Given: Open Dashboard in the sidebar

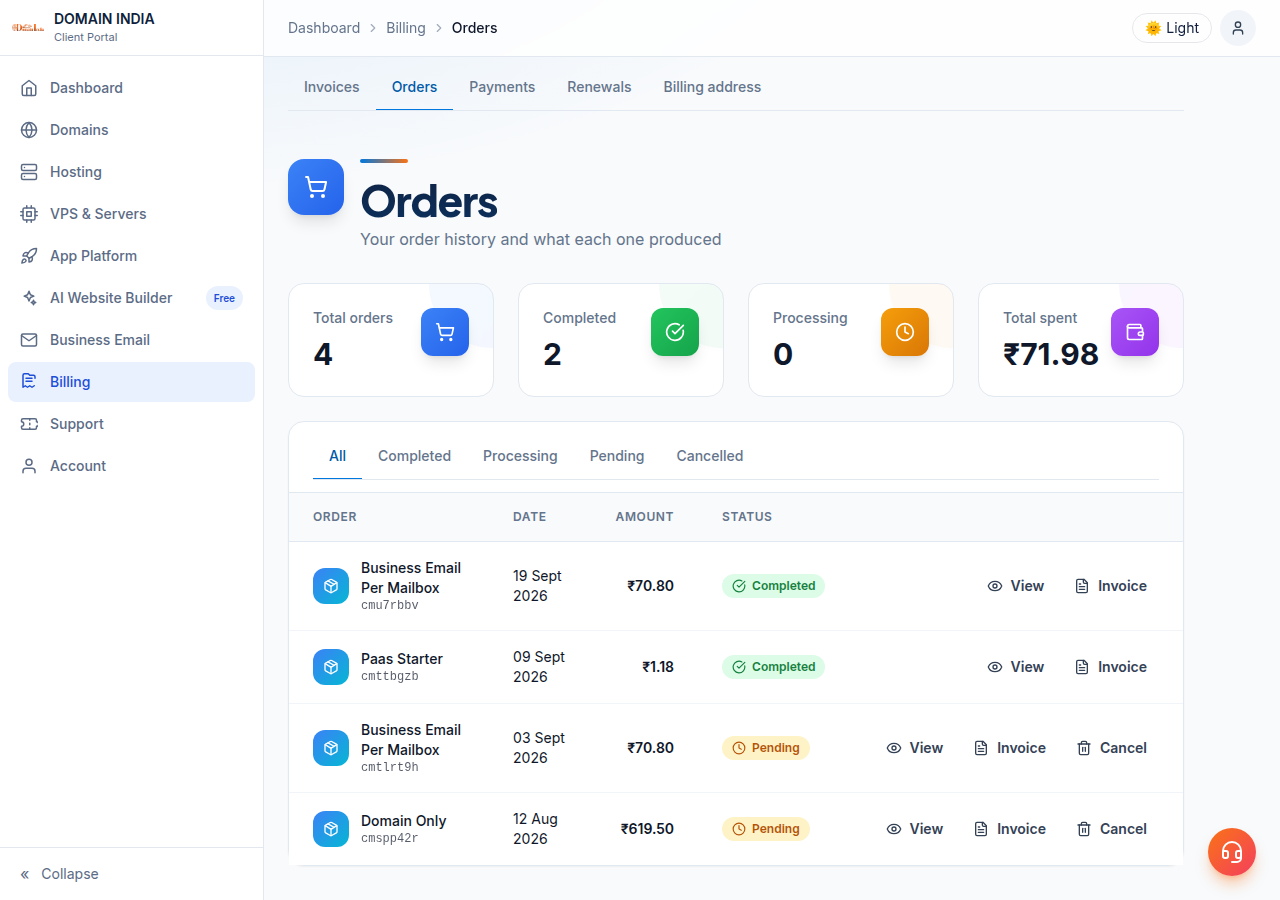Looking at the screenshot, I should pyautogui.click(x=131, y=88).
